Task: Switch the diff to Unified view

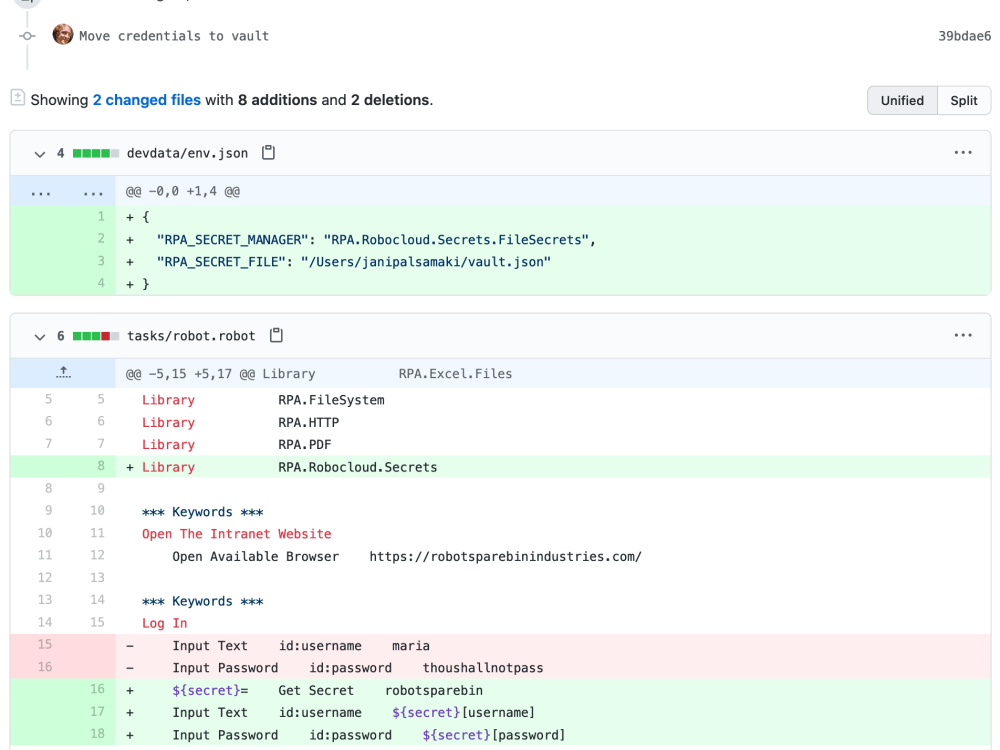Action: tap(902, 100)
